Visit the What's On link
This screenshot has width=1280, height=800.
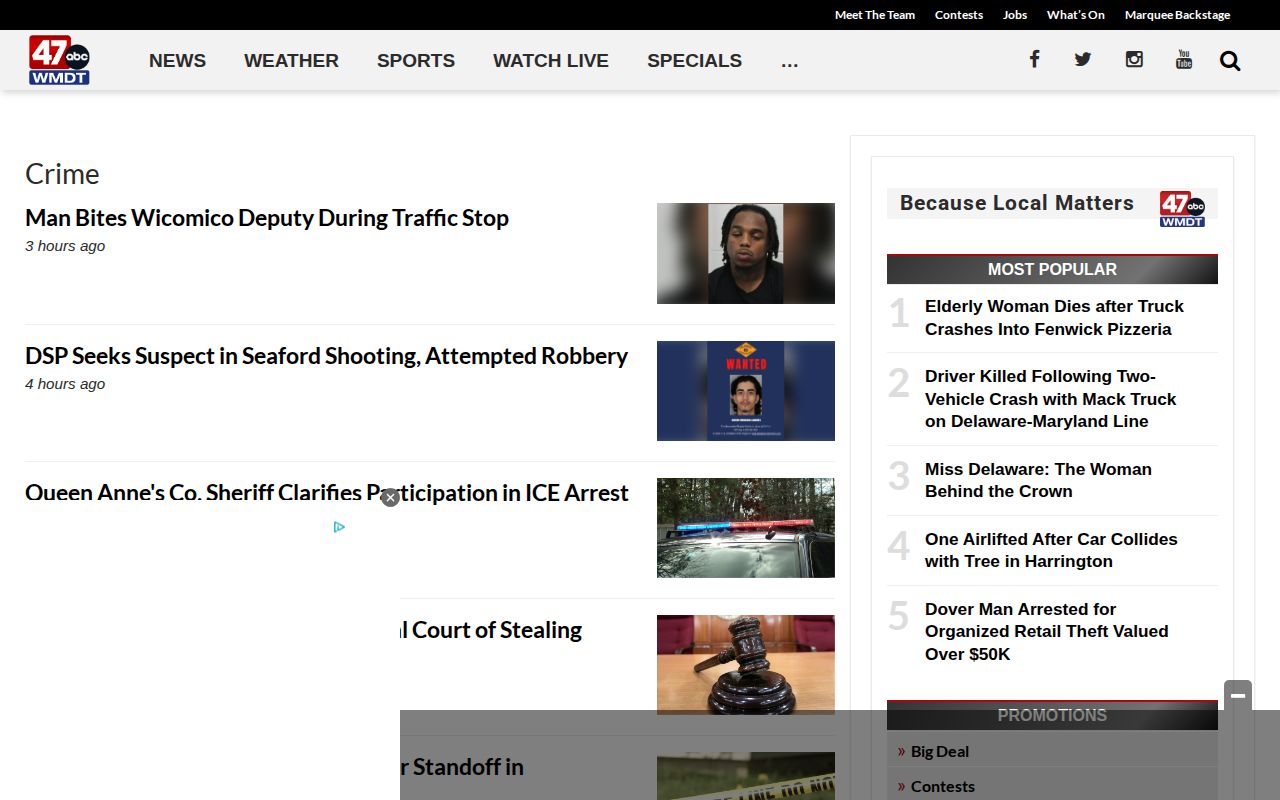pyautogui.click(x=1076, y=15)
